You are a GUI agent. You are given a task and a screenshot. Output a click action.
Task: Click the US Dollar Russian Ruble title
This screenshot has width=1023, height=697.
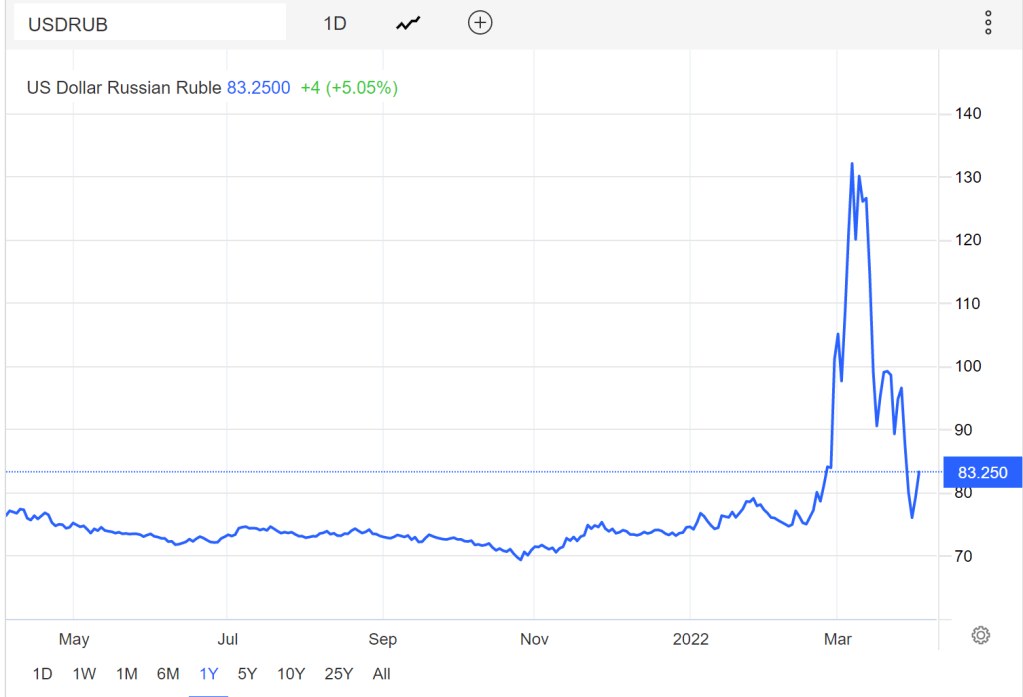[x=124, y=88]
